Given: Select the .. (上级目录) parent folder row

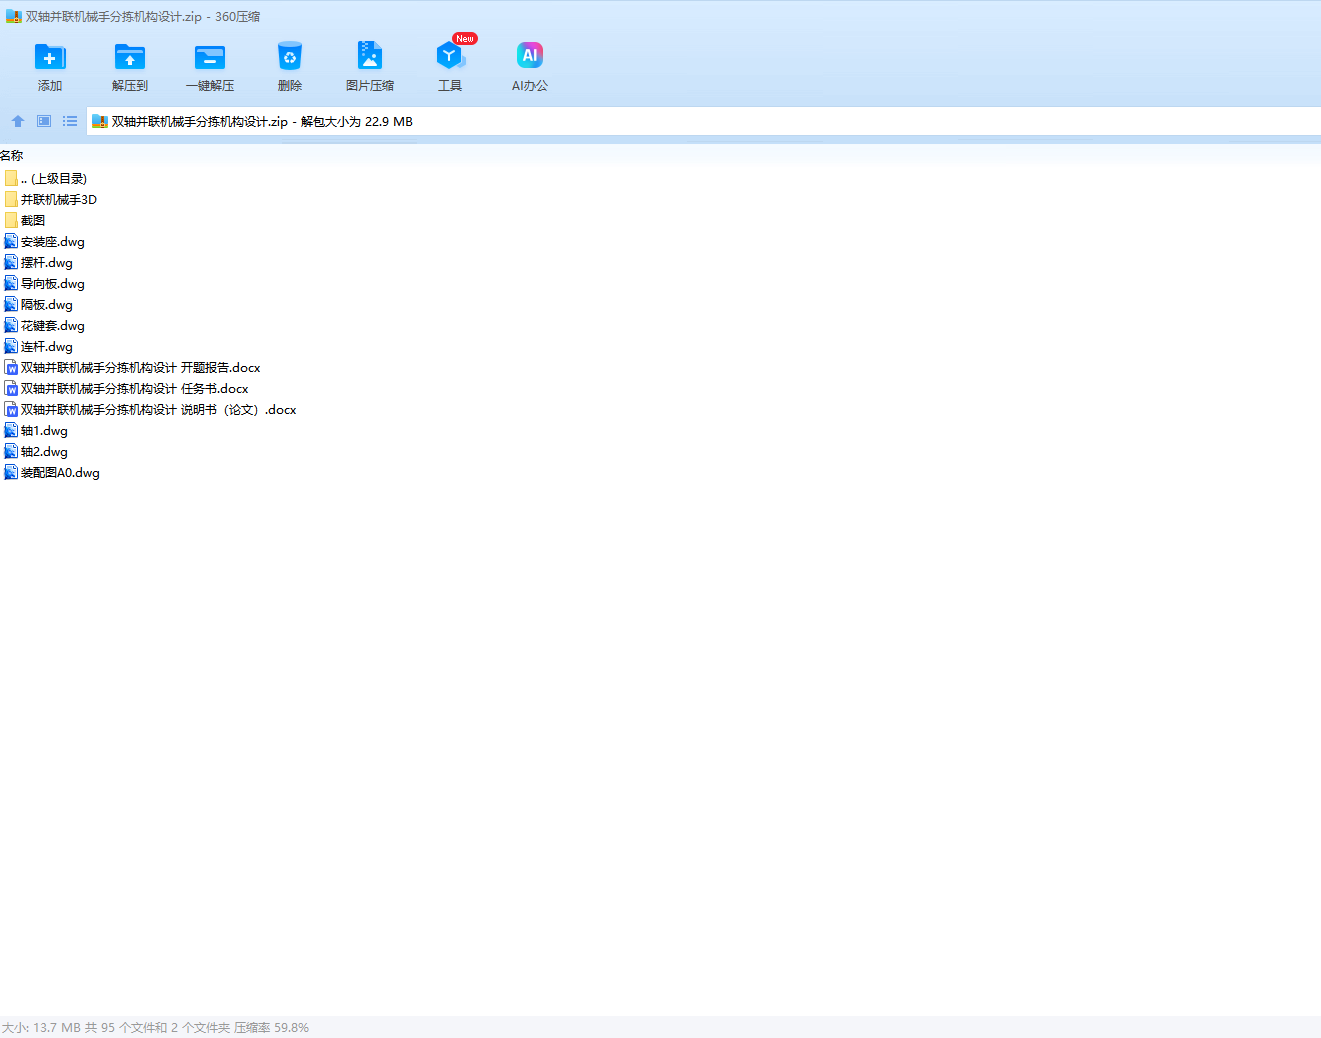Looking at the screenshot, I should pos(46,178).
